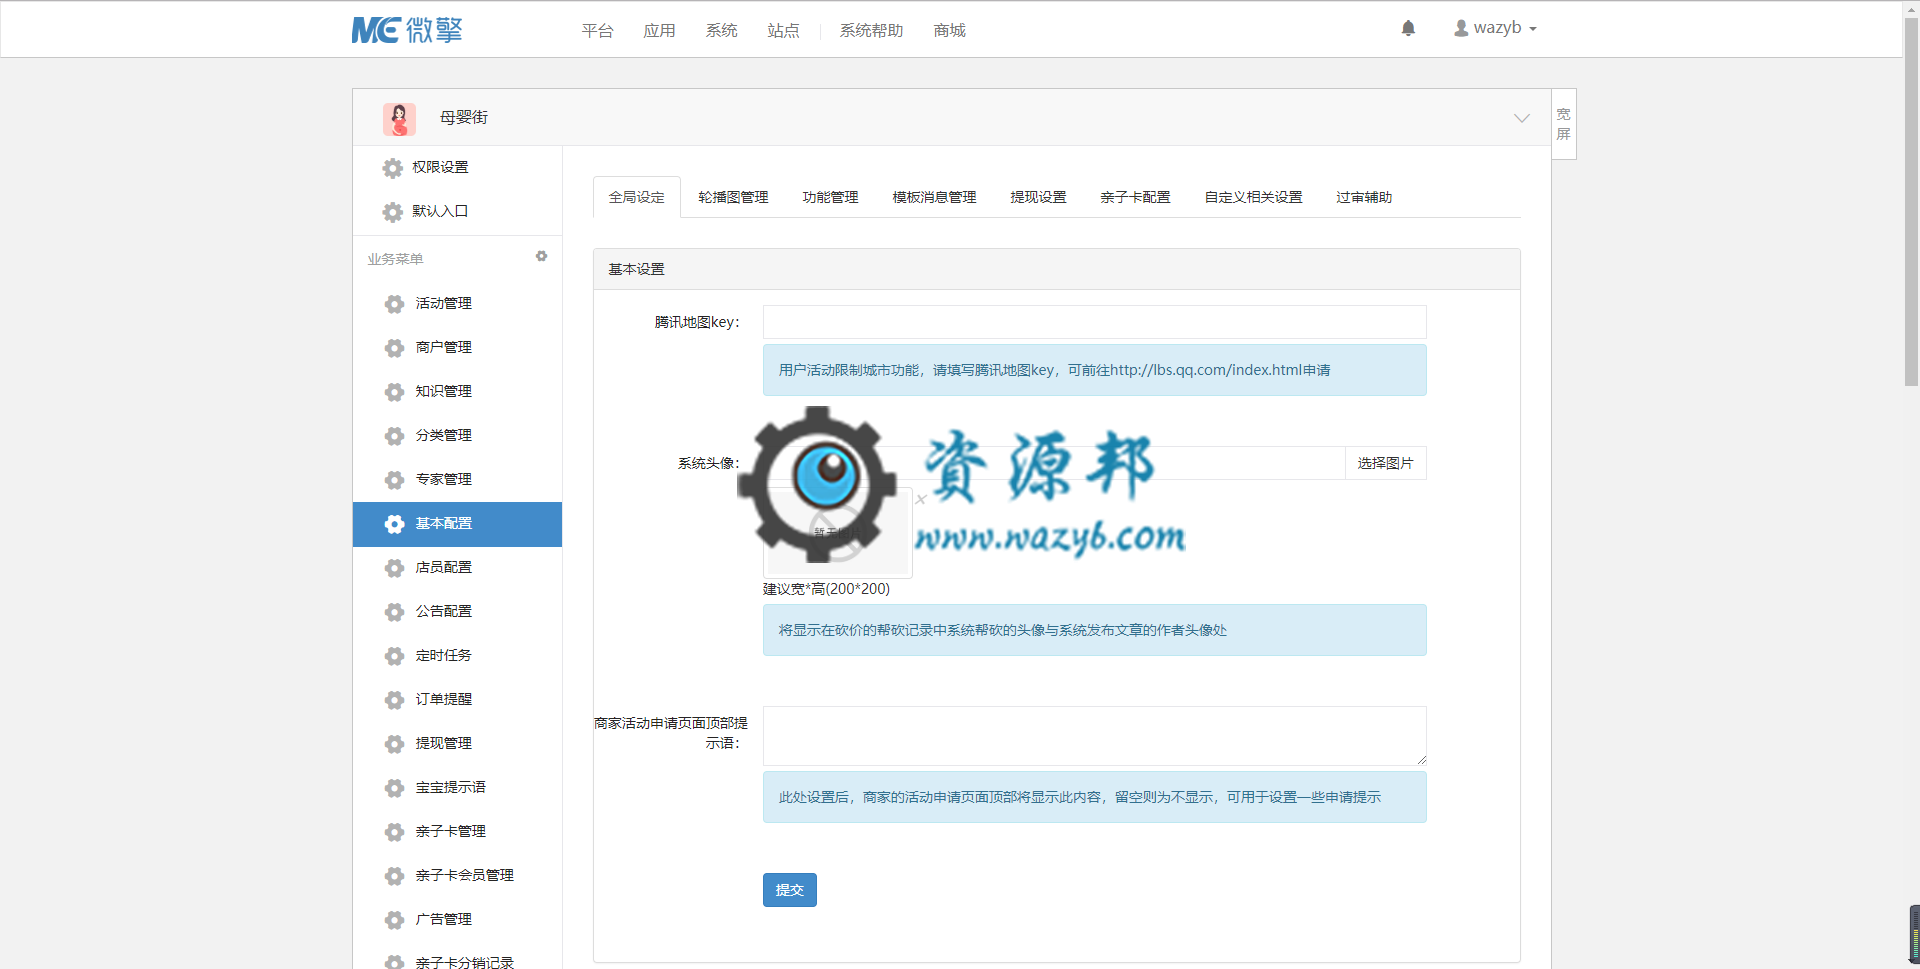The width and height of the screenshot is (1920, 969).
Task: Click the 知识管理 gear icon
Action: point(395,392)
